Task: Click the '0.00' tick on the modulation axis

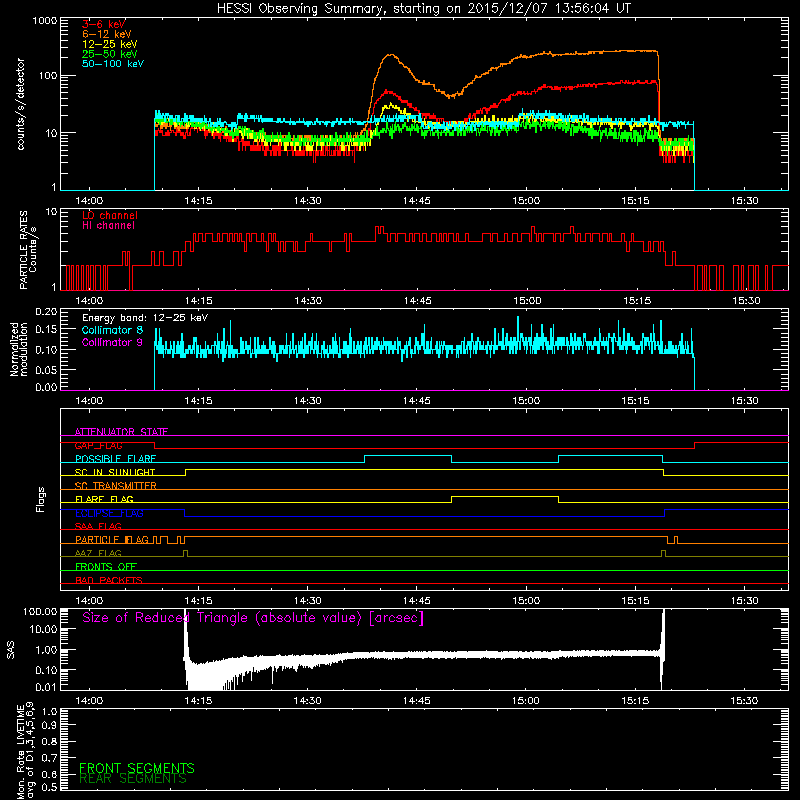Action: (46, 387)
